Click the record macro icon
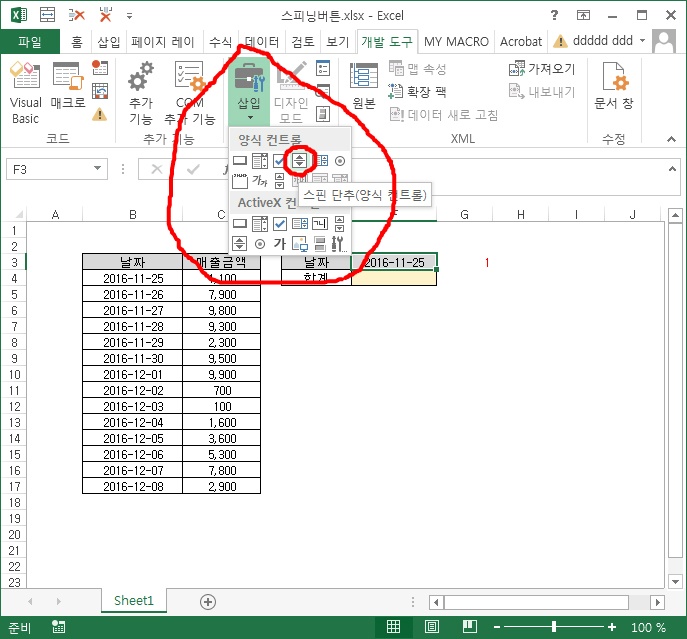The height and width of the screenshot is (639, 687). [x=100, y=67]
